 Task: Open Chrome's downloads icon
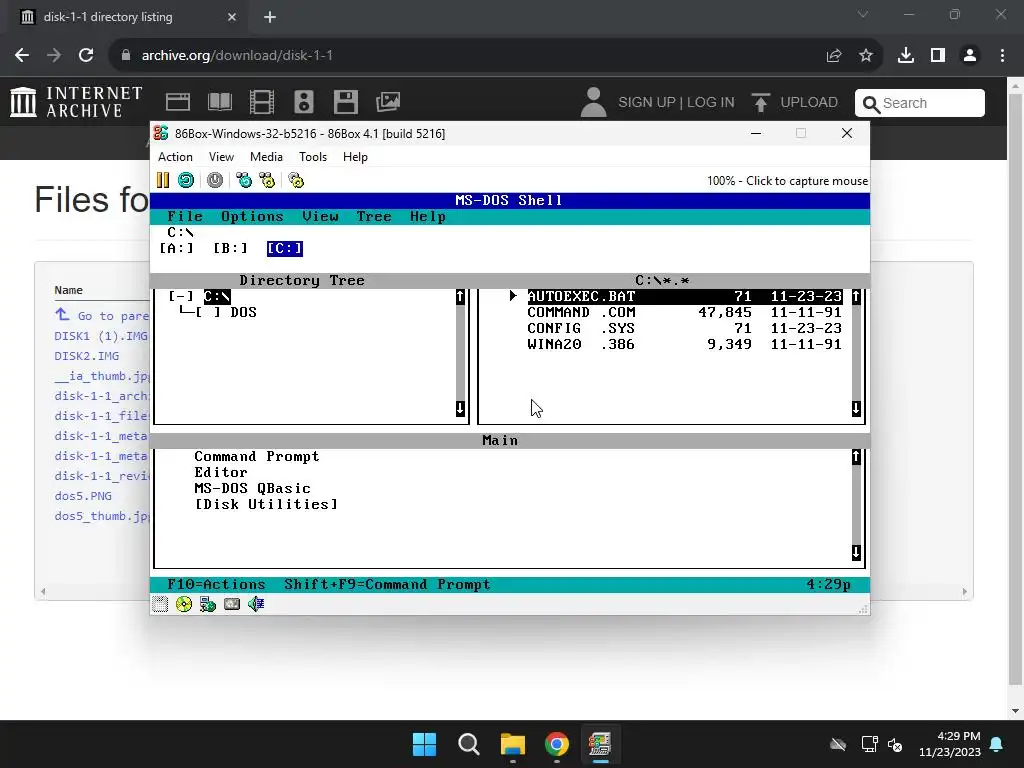point(906,56)
